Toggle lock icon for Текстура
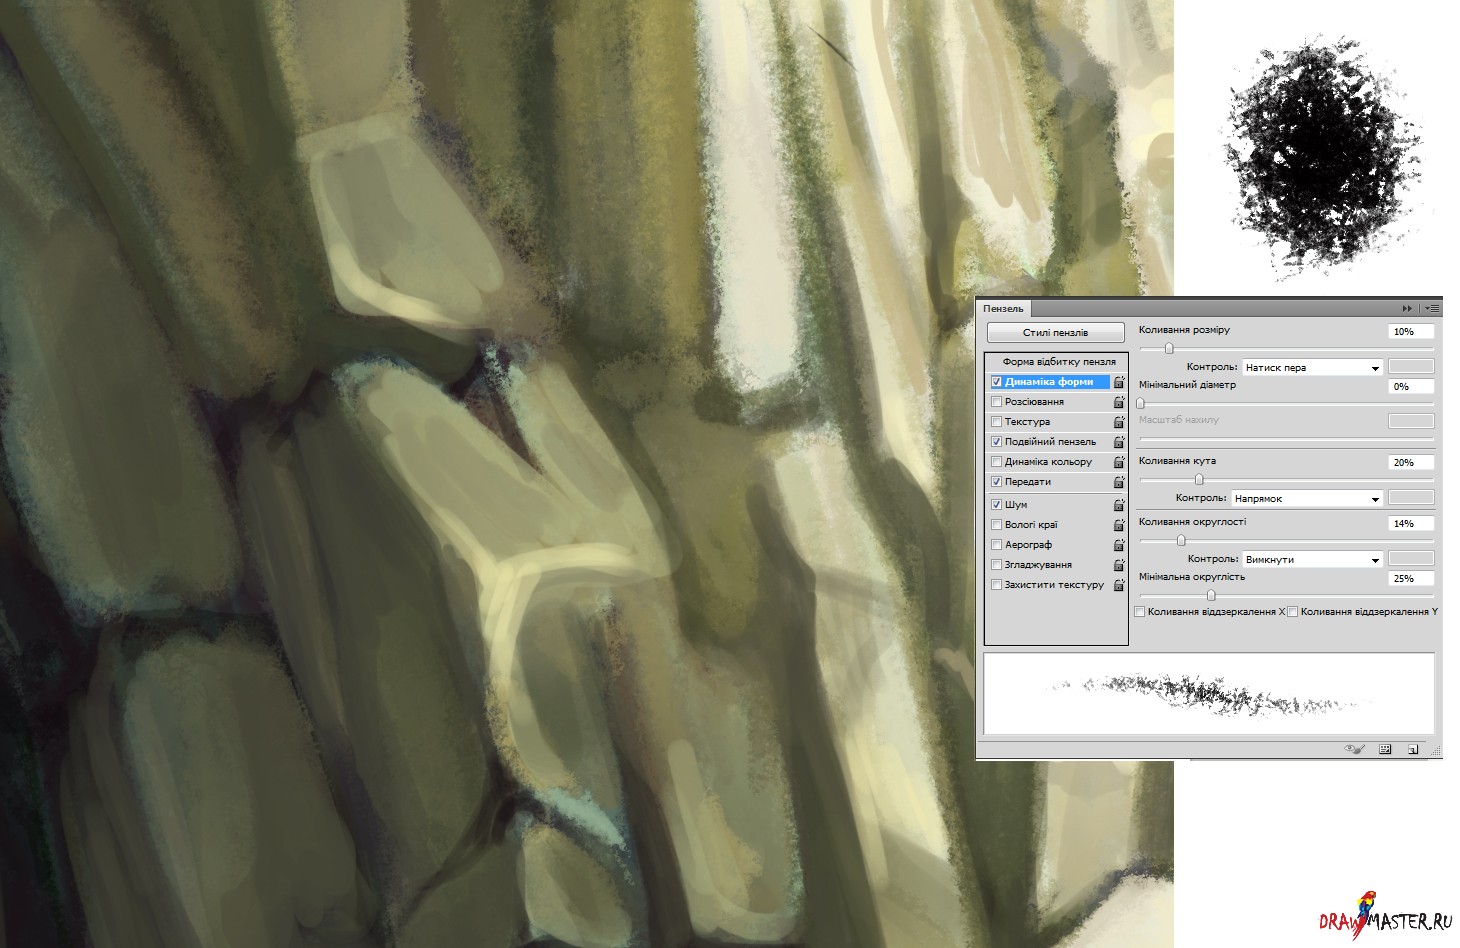This screenshot has height=948, width=1460. click(x=1119, y=422)
